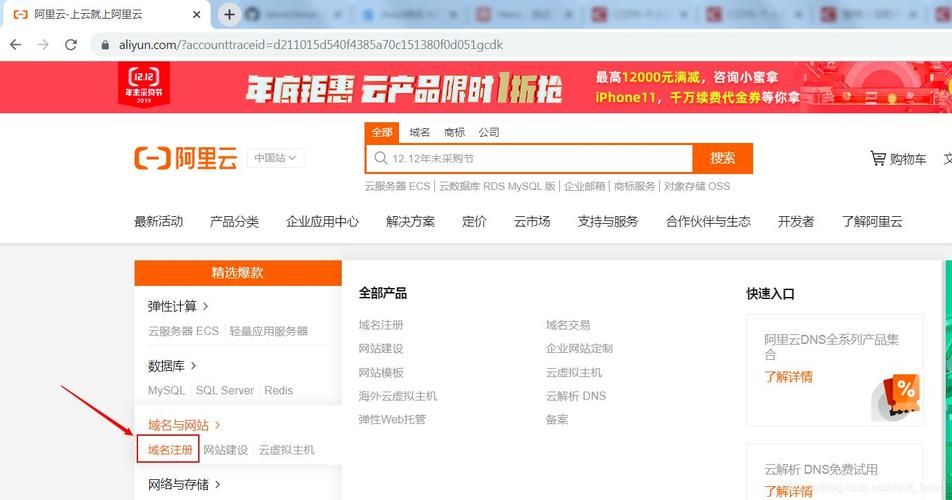
Task: Open the 产品分类 menu
Action: (234, 221)
